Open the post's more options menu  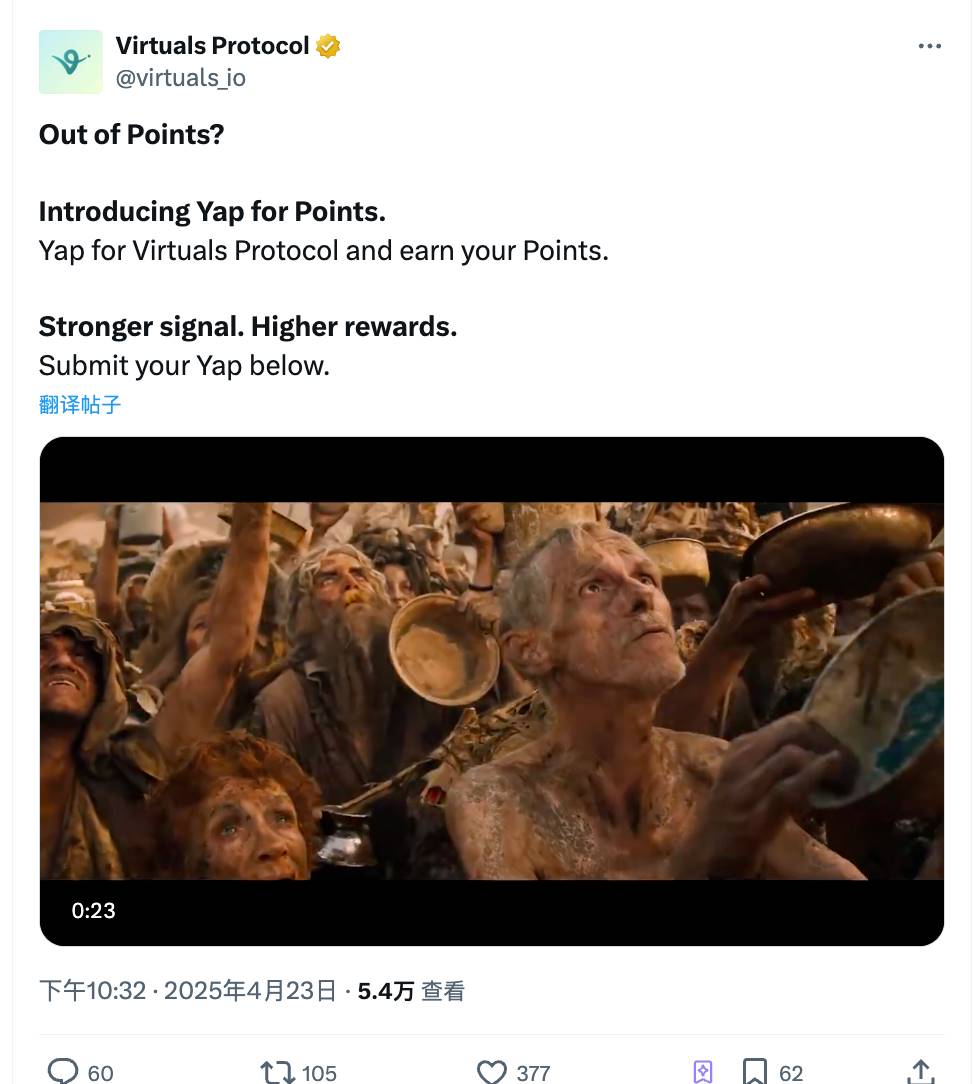click(x=929, y=47)
